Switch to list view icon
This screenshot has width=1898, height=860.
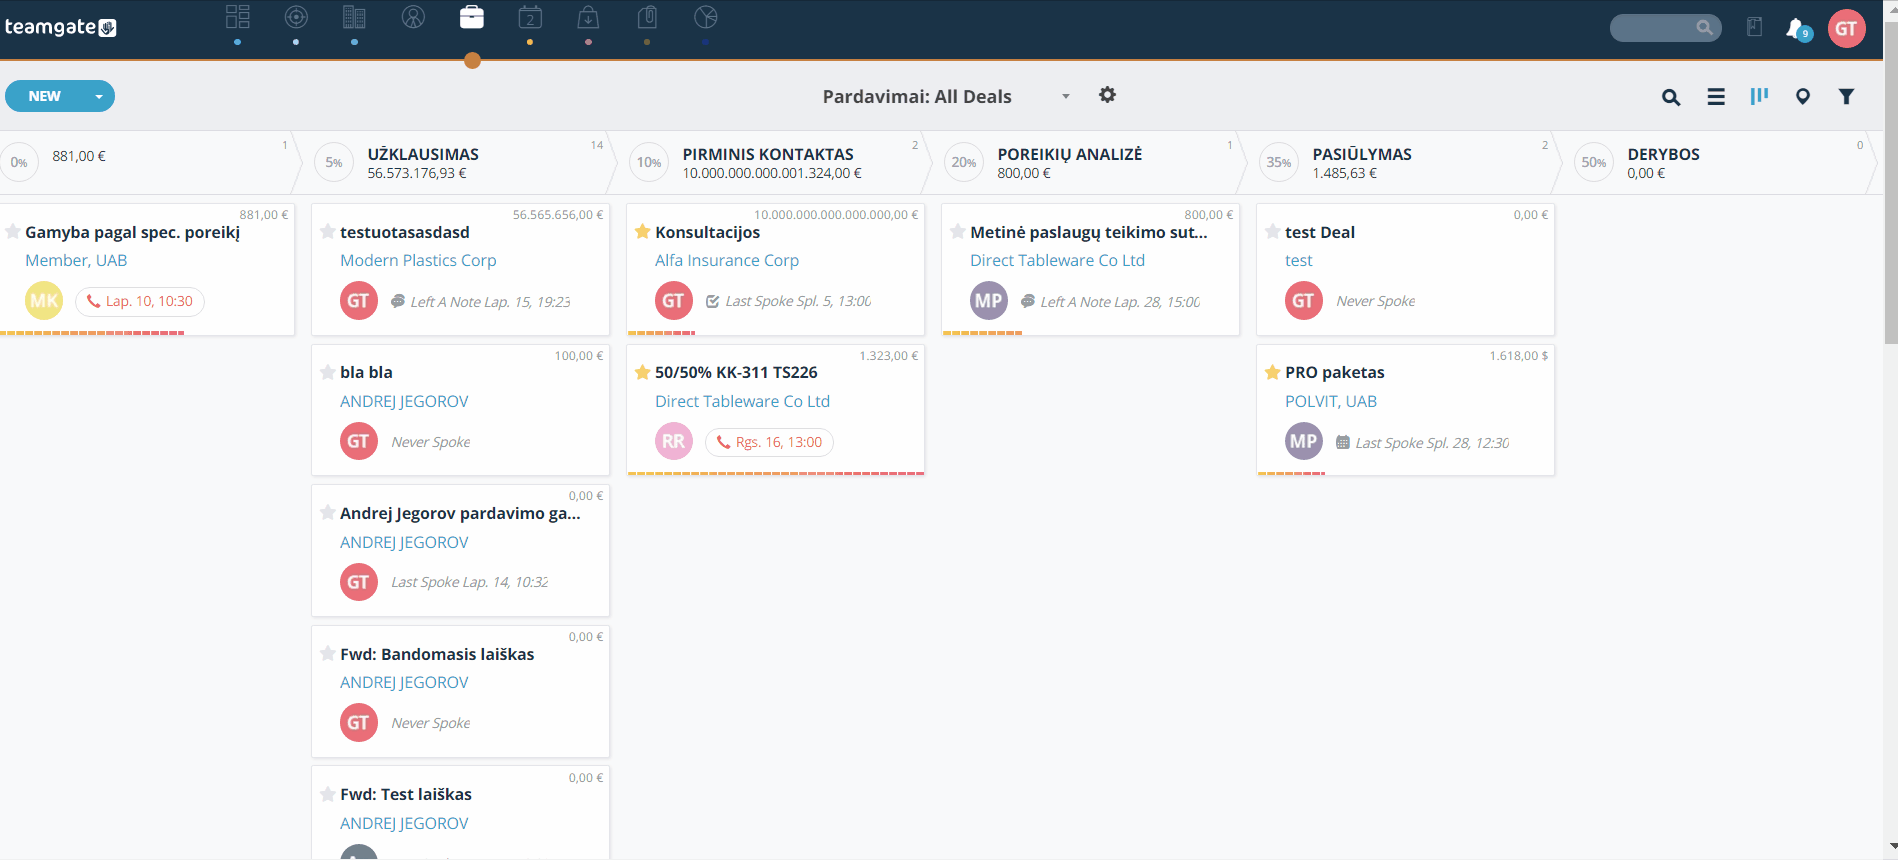click(1716, 97)
